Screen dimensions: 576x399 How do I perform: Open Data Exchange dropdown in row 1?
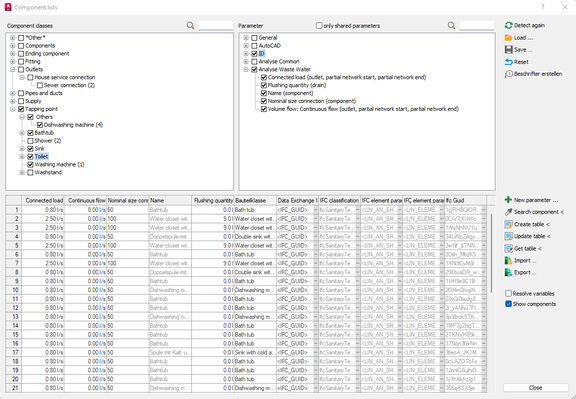pos(316,210)
